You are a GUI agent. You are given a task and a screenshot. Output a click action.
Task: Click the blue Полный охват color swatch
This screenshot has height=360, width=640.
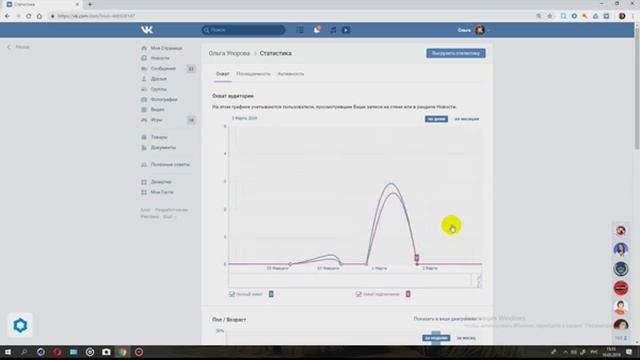tap(271, 294)
